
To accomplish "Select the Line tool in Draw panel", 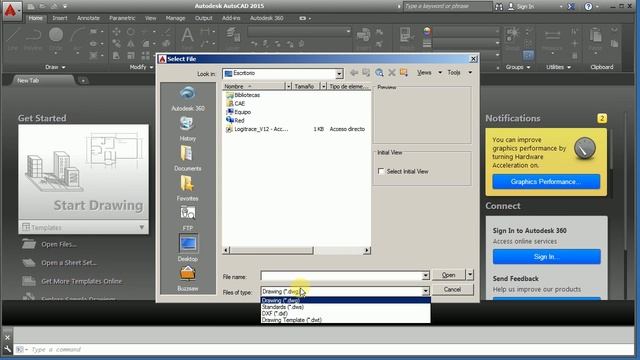I will (13, 38).
